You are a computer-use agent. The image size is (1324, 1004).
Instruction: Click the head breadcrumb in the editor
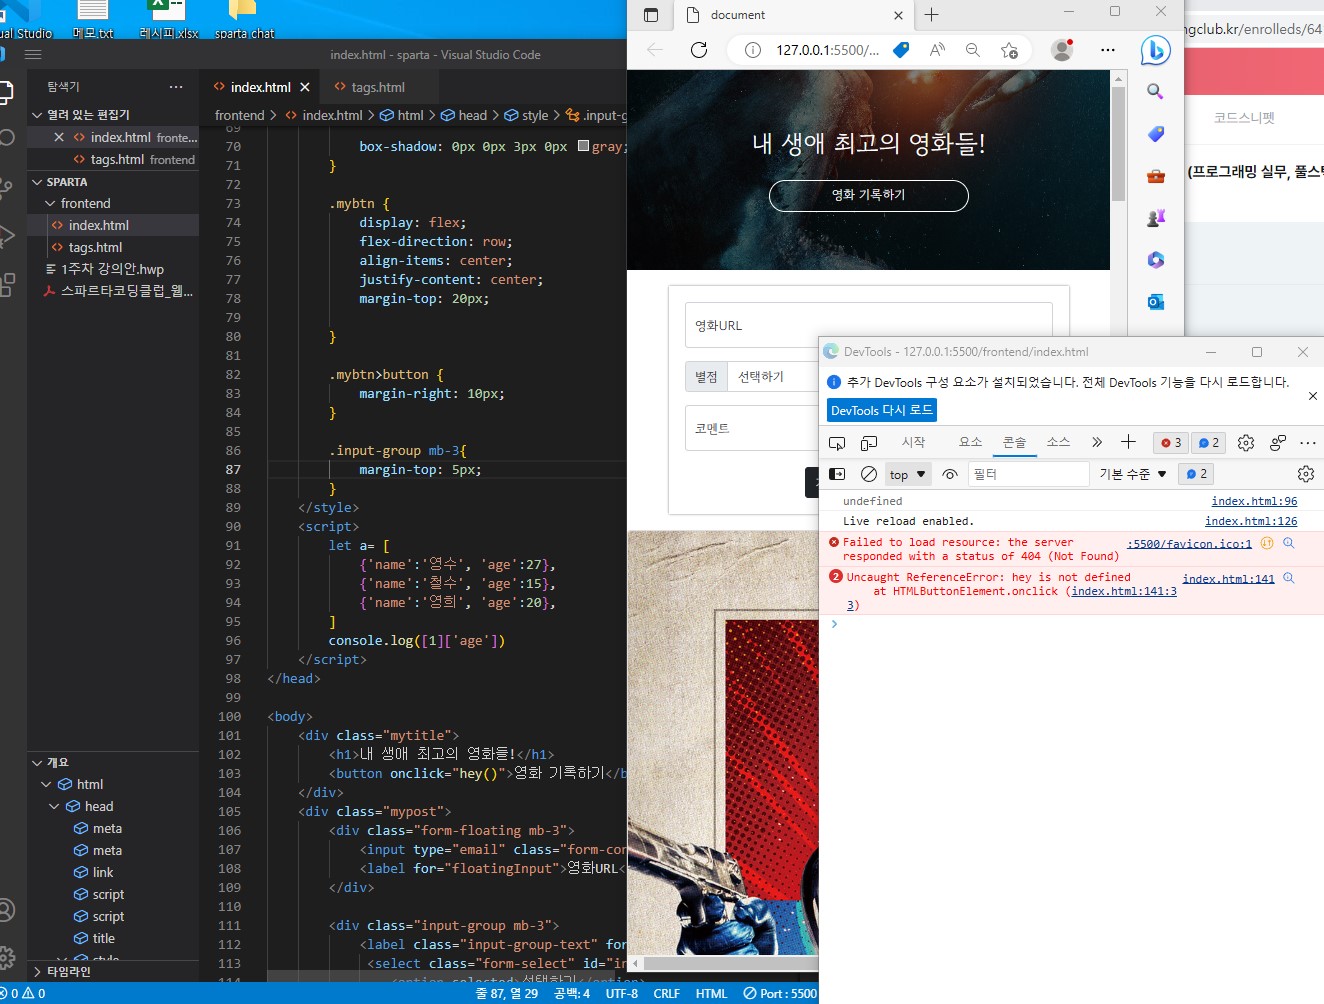(465, 115)
